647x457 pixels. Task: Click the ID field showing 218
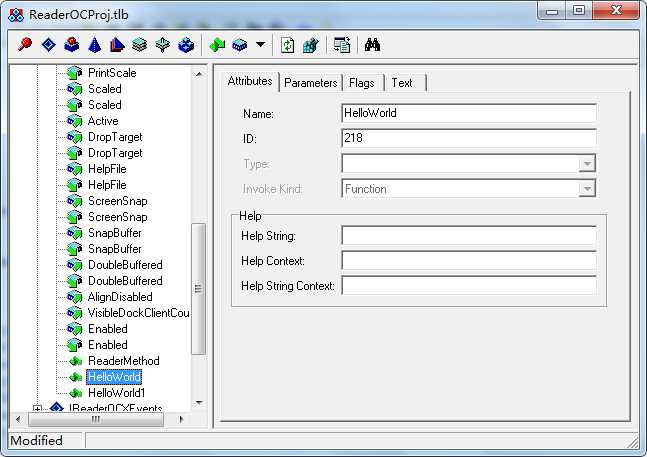tap(469, 138)
